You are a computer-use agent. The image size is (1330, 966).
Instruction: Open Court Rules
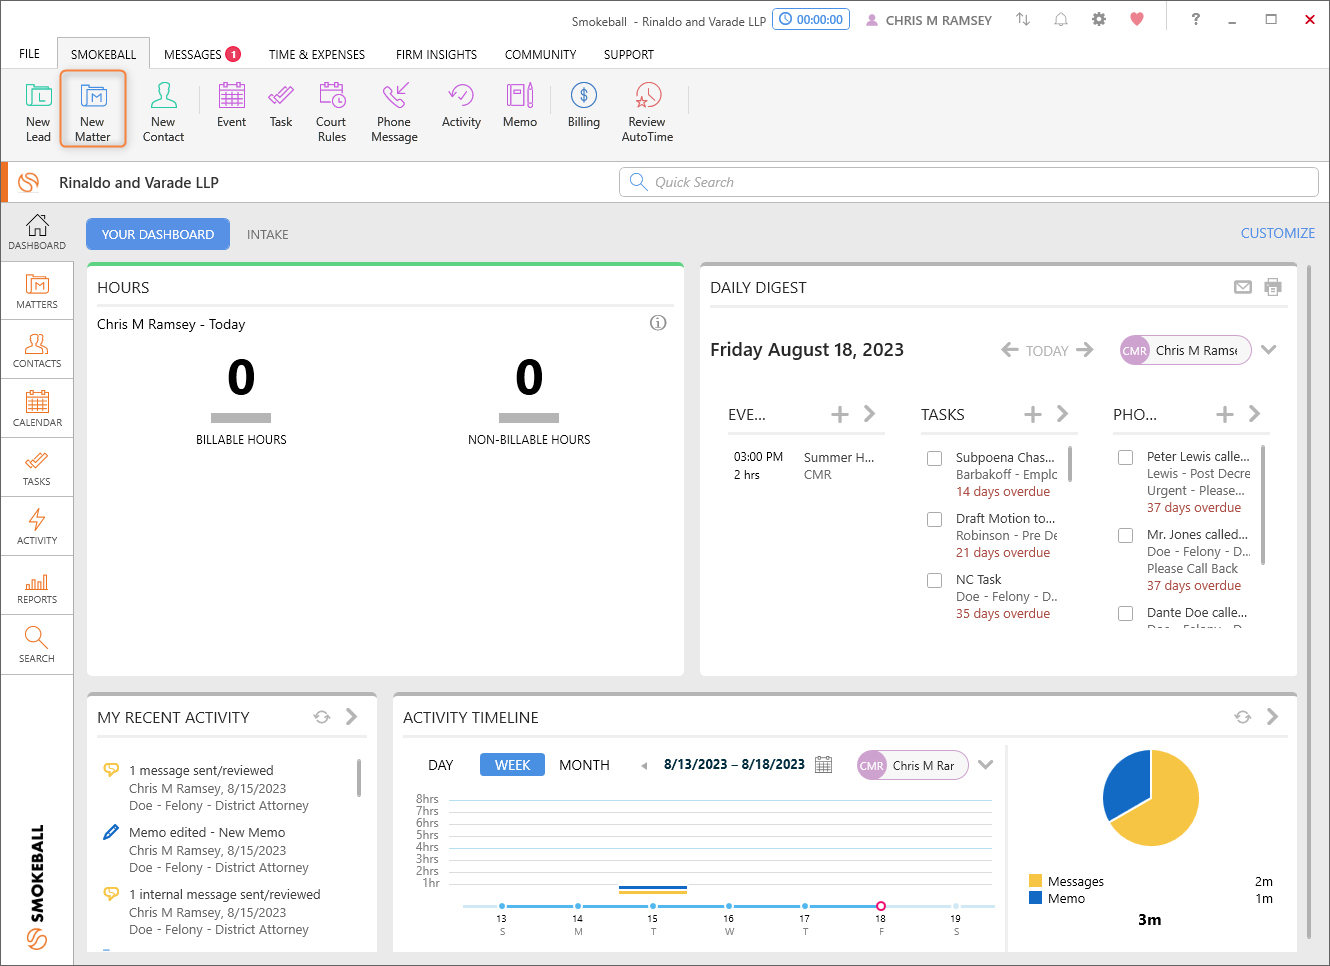pos(331,112)
